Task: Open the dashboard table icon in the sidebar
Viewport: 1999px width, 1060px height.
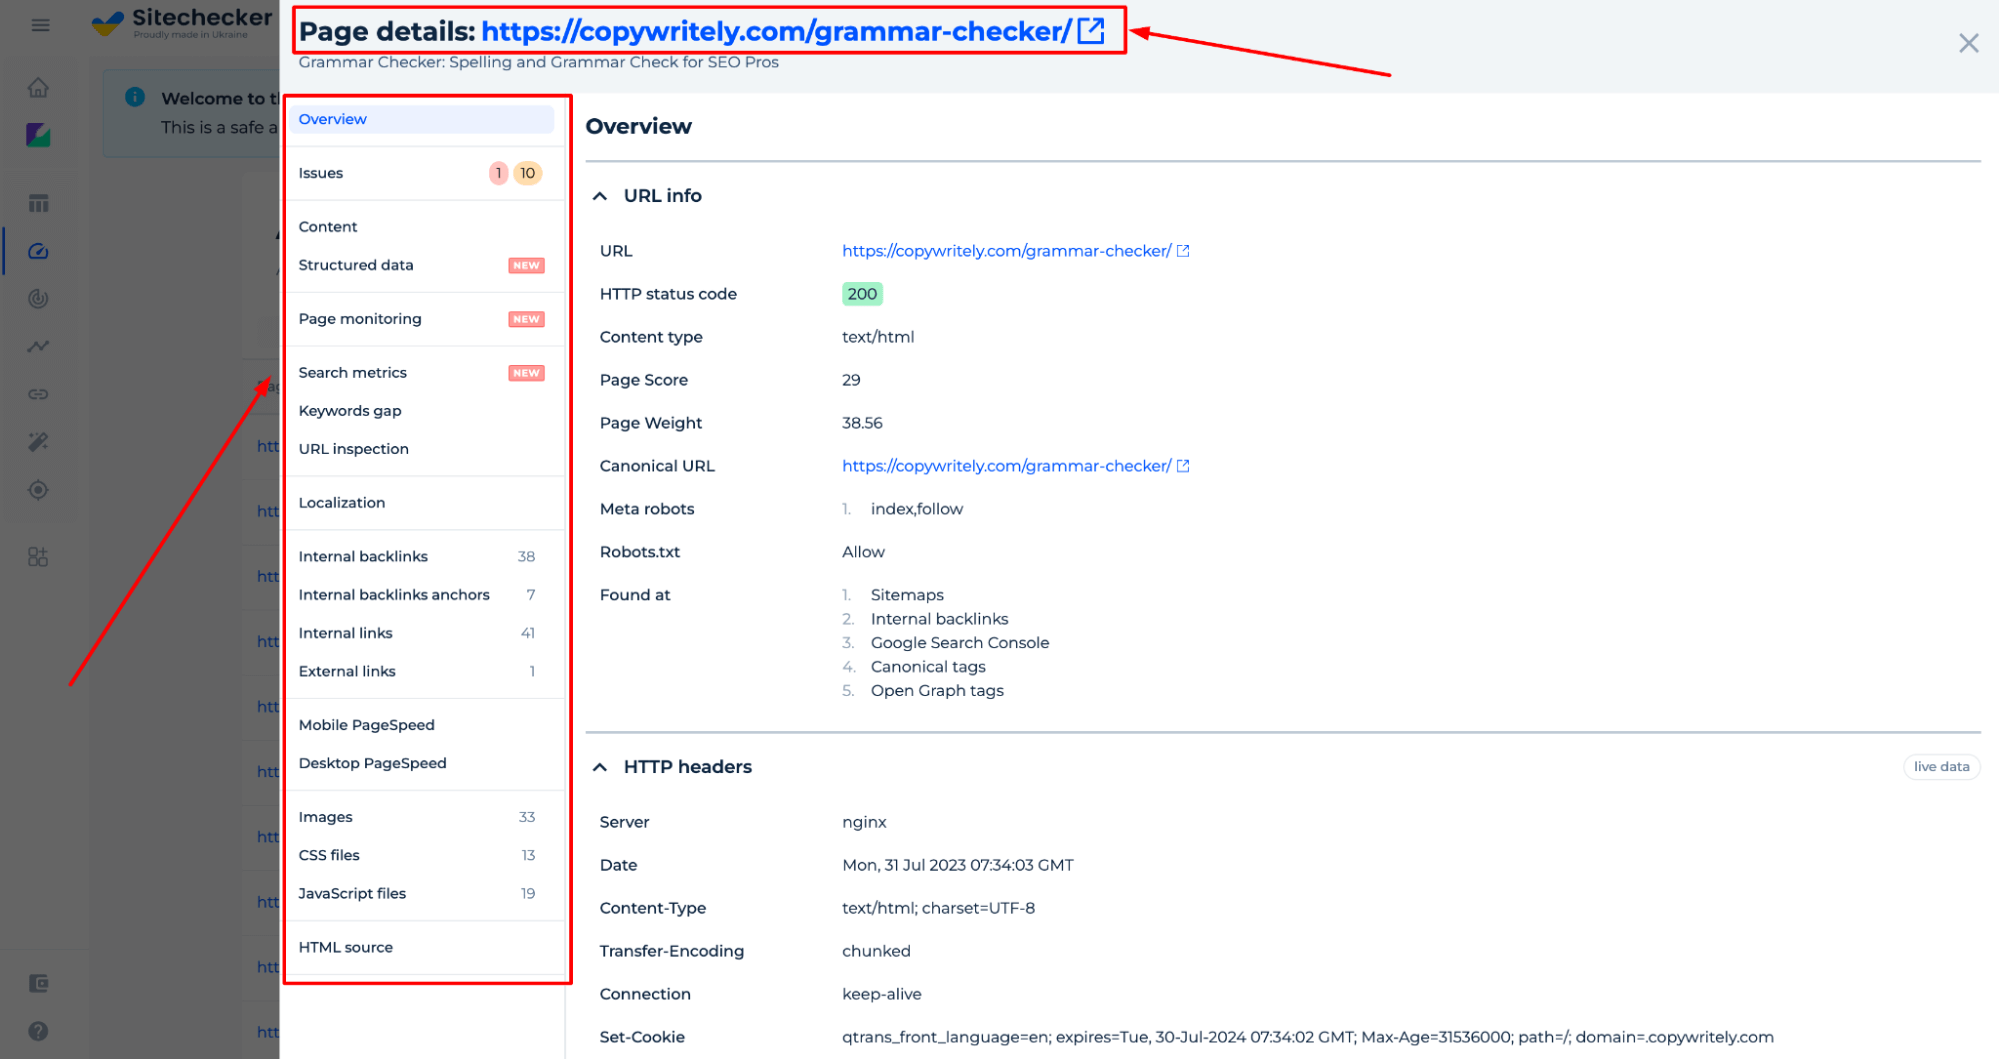Action: 38,203
